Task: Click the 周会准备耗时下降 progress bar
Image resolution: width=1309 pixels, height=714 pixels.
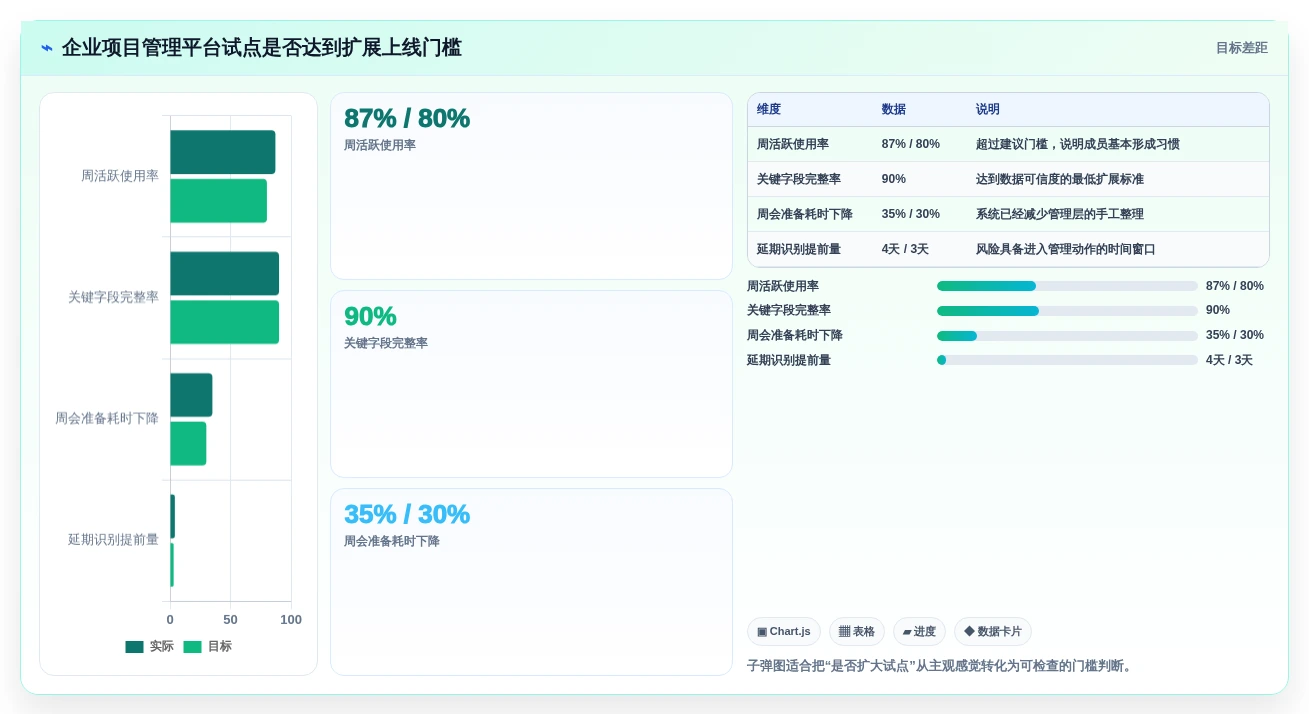Action: tap(1067, 336)
